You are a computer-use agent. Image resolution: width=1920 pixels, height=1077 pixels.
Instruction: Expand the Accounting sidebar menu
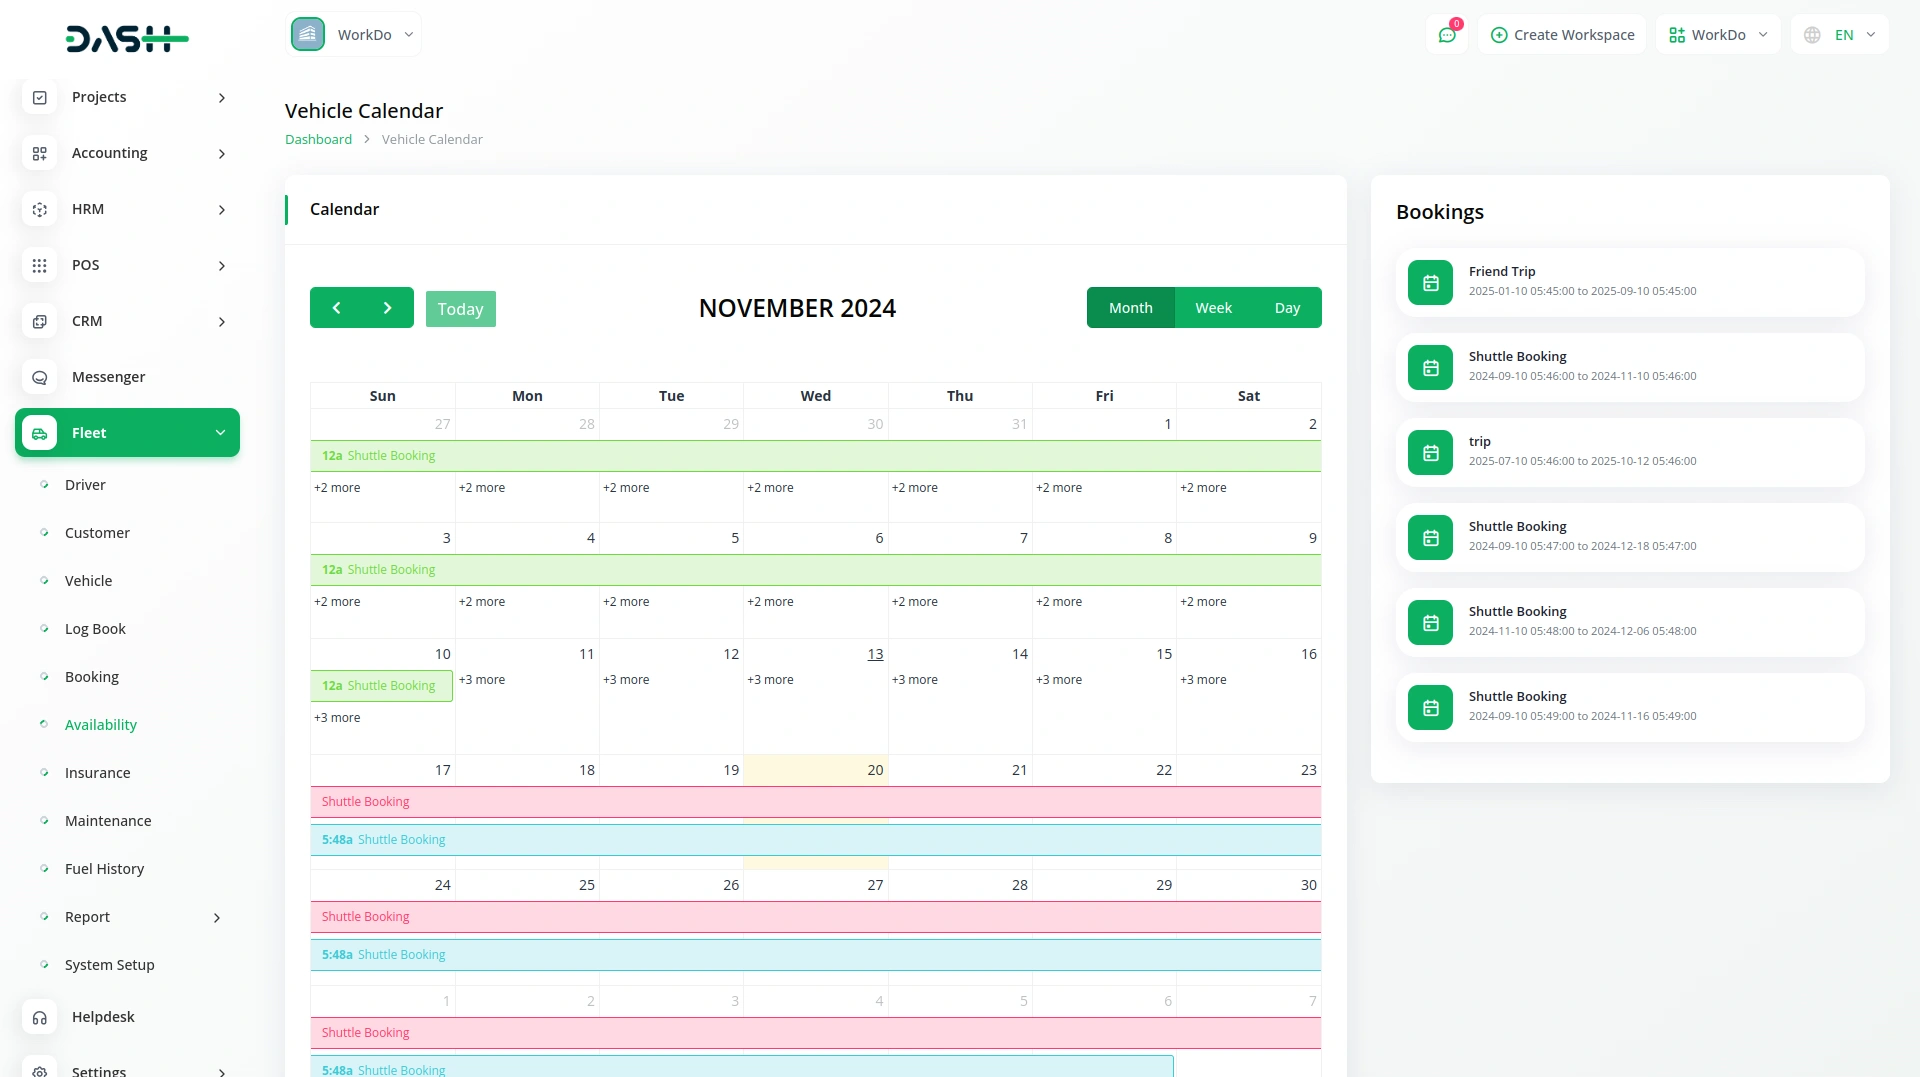tap(127, 153)
